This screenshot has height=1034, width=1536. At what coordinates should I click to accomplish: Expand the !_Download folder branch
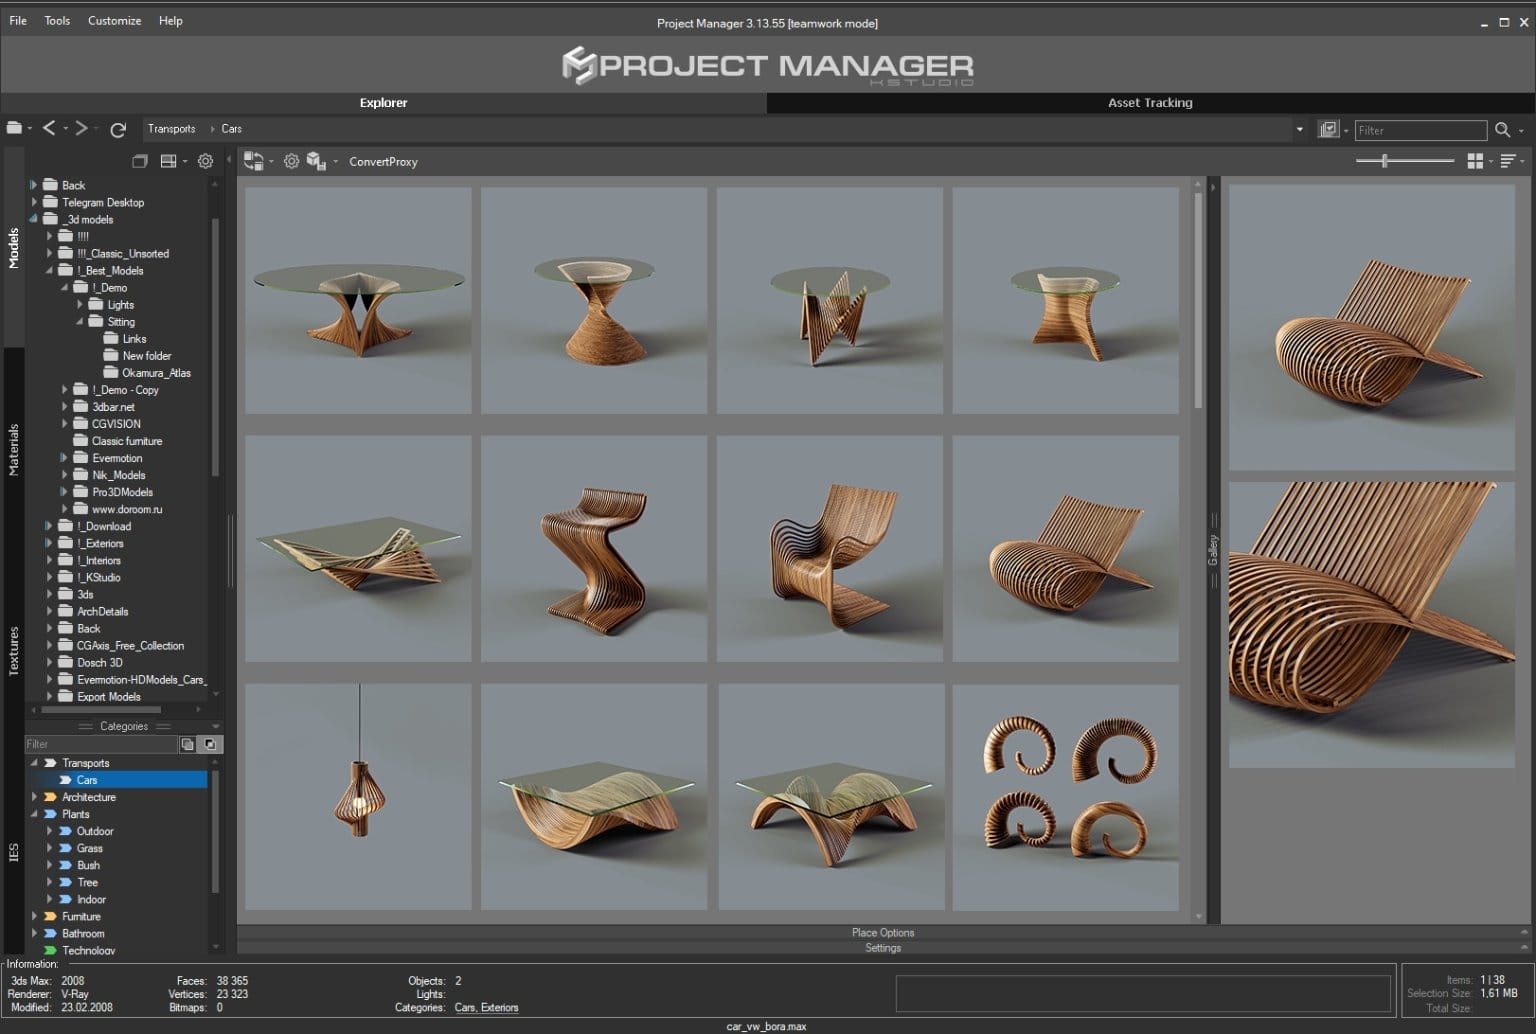click(48, 526)
